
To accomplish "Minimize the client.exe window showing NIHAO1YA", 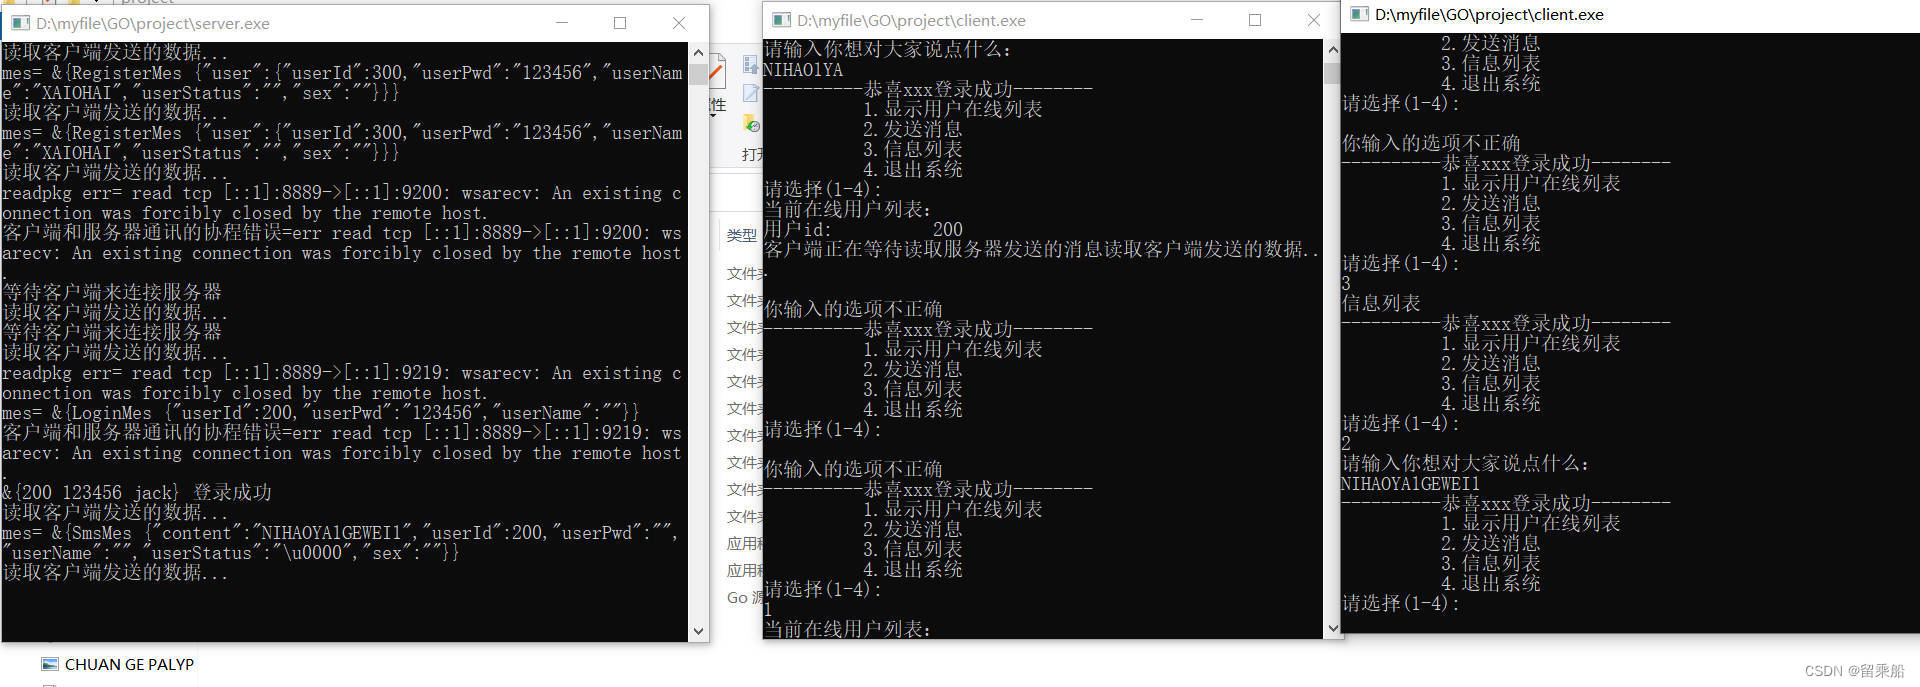I will click(x=1197, y=20).
